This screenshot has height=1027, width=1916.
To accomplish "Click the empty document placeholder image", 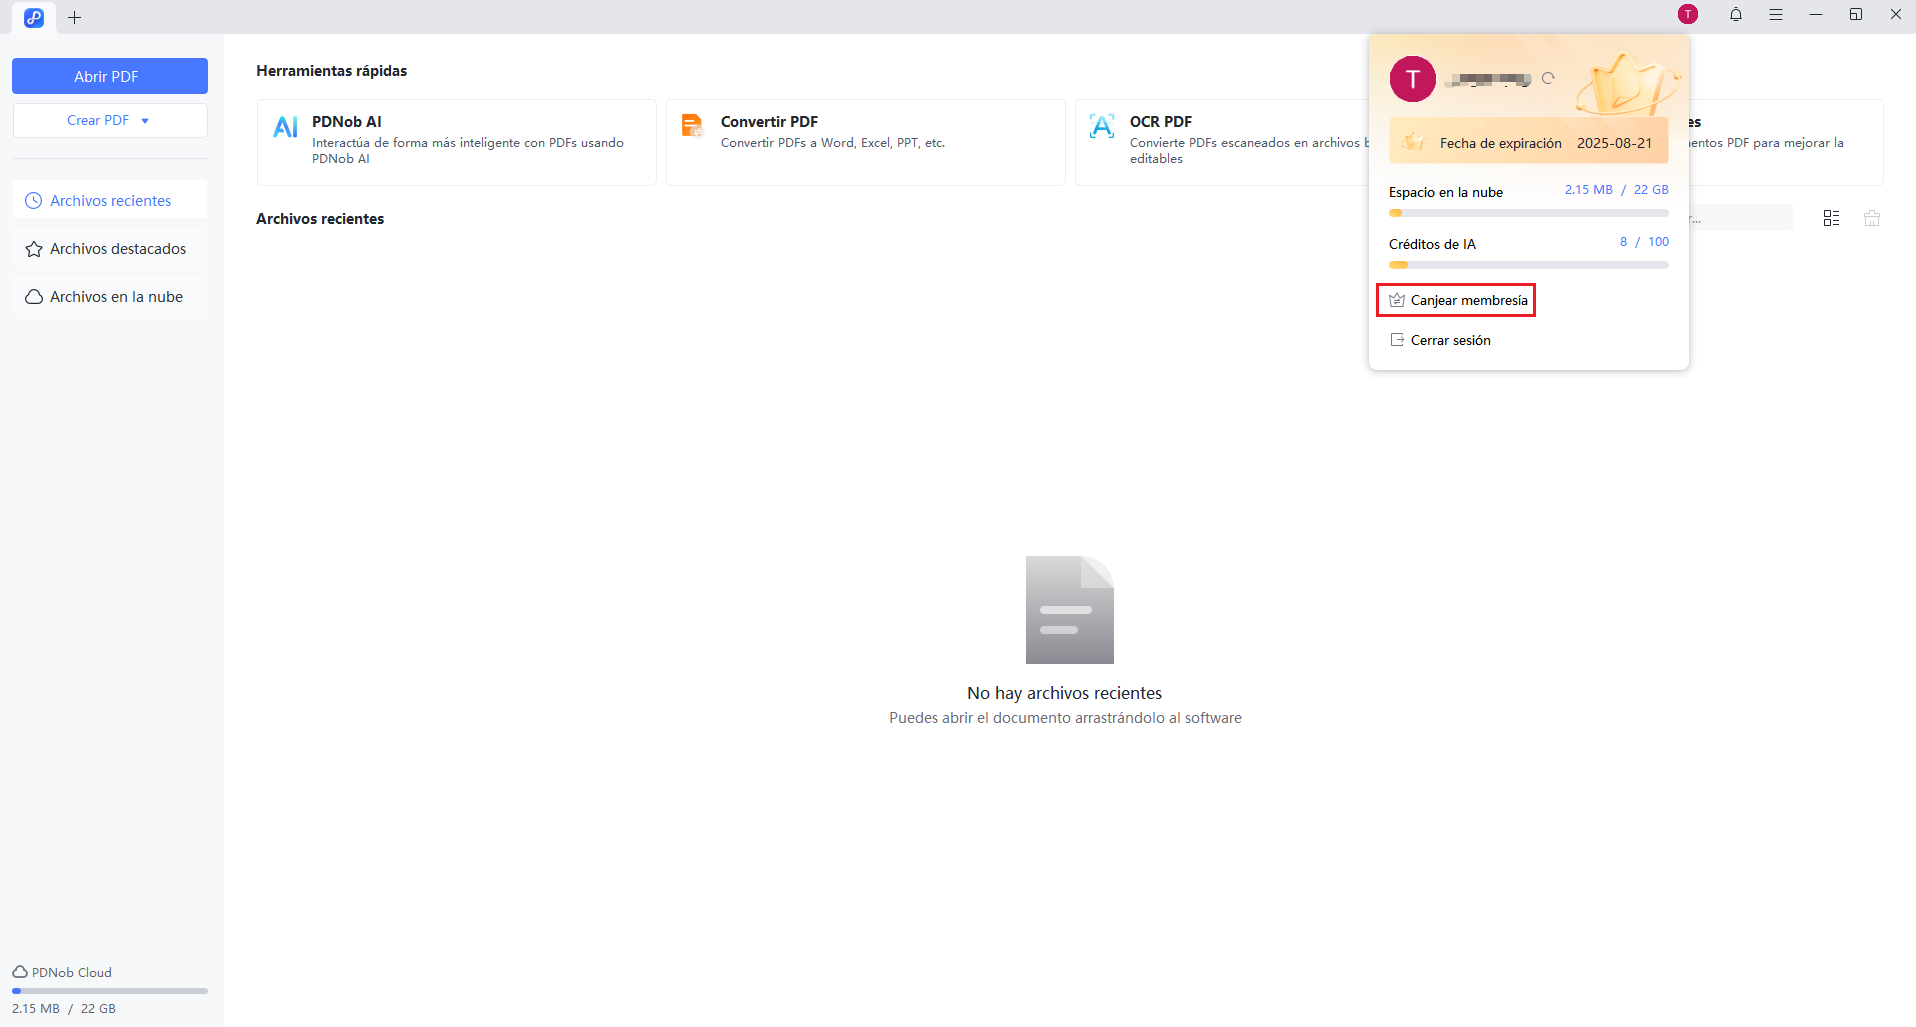I will point(1069,610).
